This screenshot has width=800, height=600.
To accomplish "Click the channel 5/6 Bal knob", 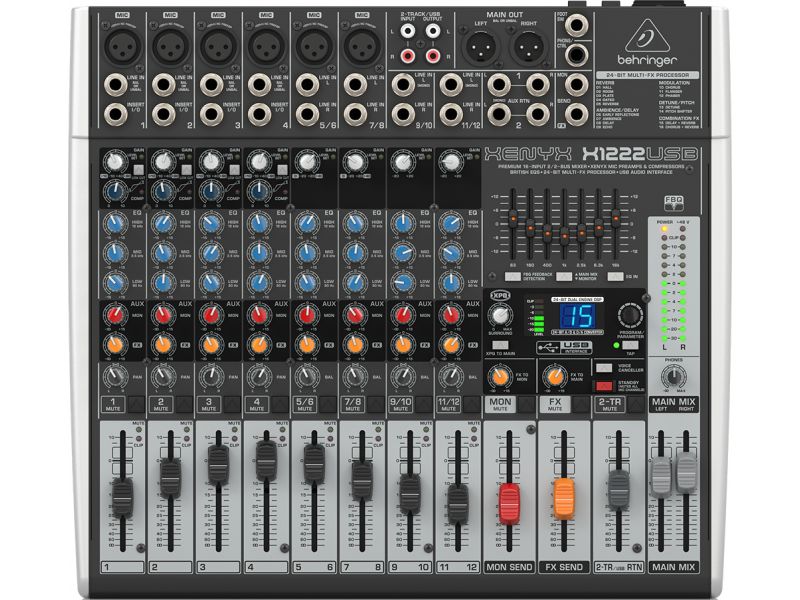I will tap(307, 377).
